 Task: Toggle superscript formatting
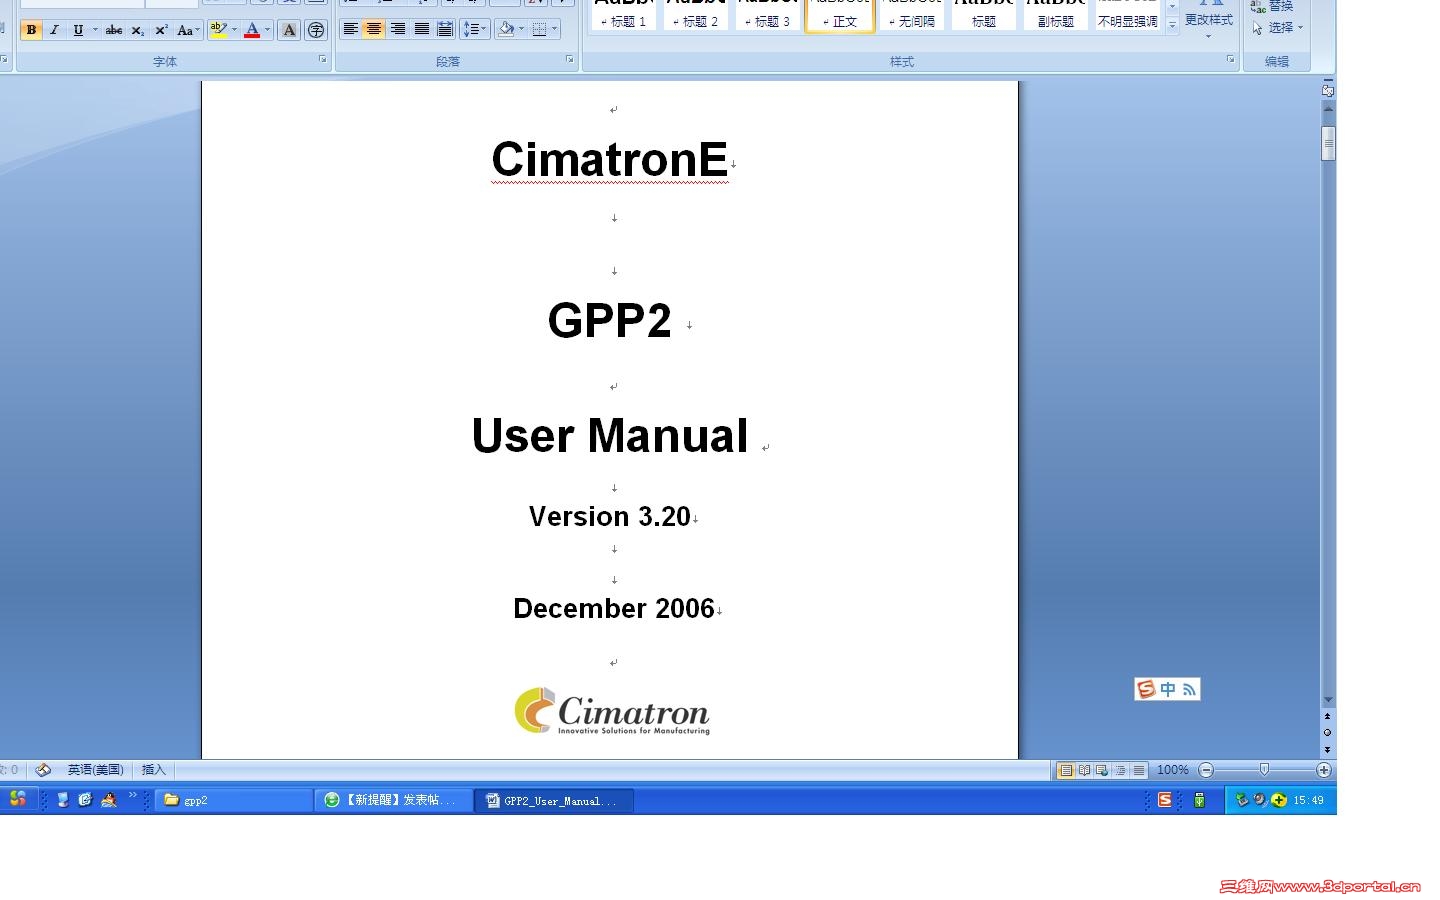[x=161, y=30]
